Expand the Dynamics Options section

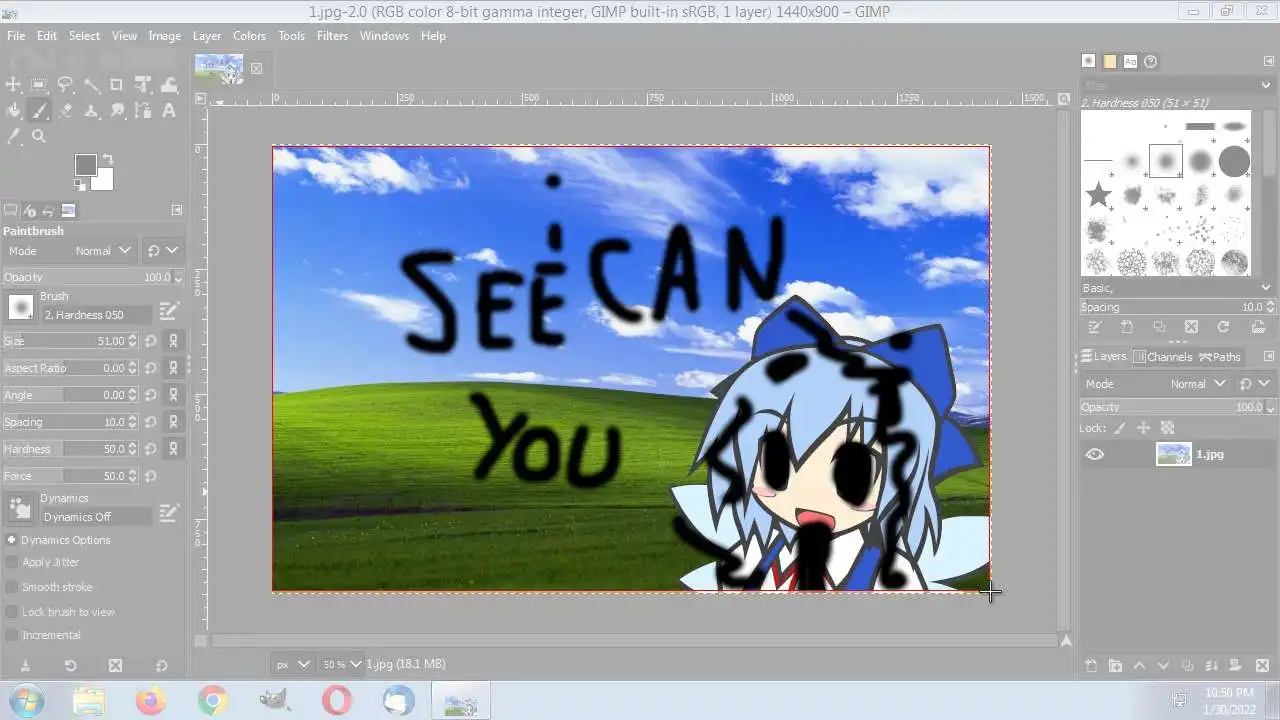click(12, 540)
